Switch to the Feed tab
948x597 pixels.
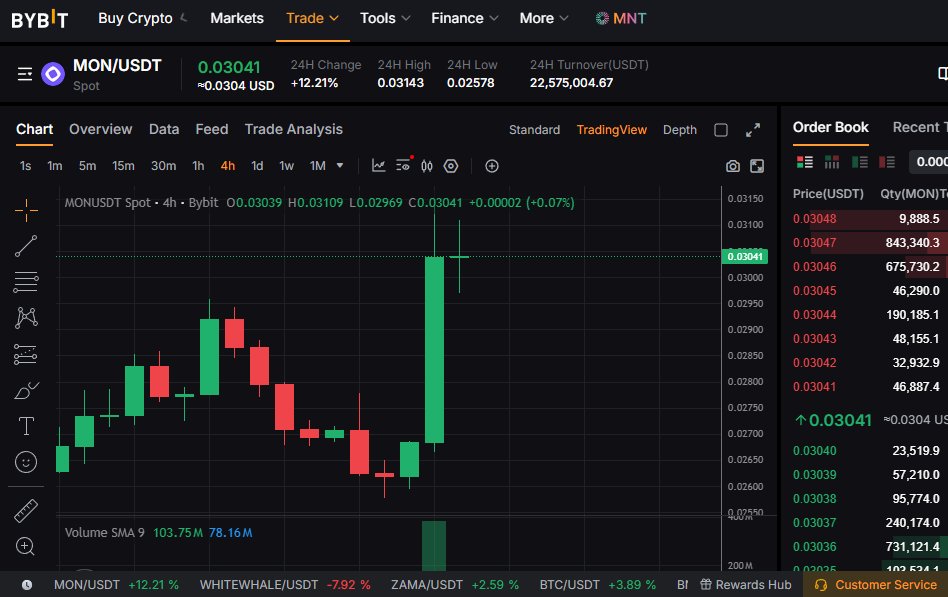click(212, 129)
